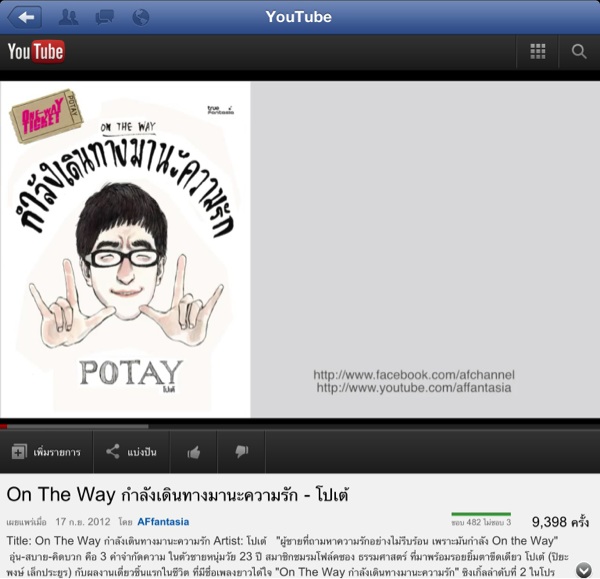
Task: Dislike the video with thumbs down
Action: 241,452
